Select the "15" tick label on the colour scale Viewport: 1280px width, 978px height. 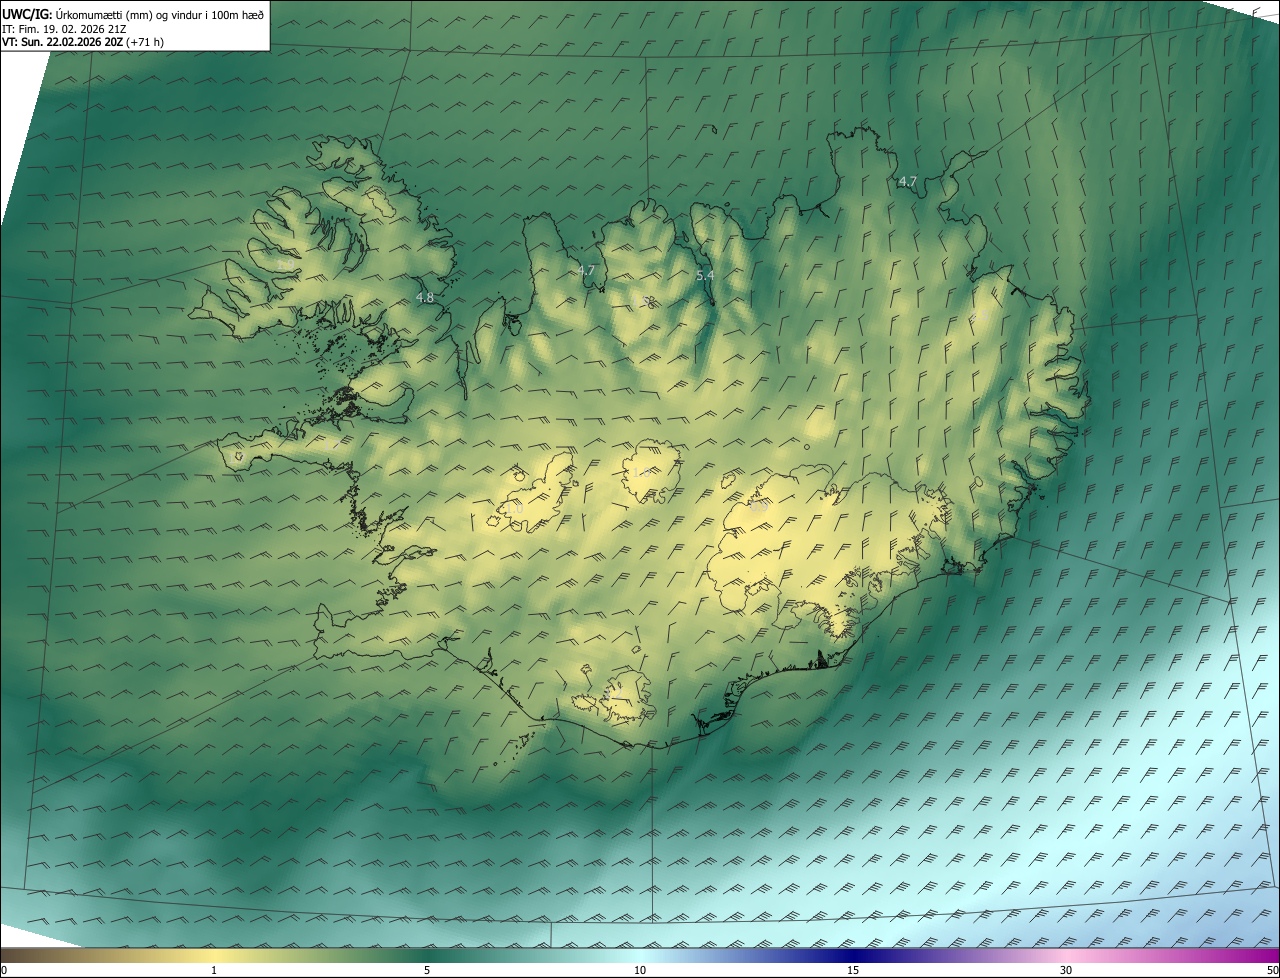click(x=853, y=970)
